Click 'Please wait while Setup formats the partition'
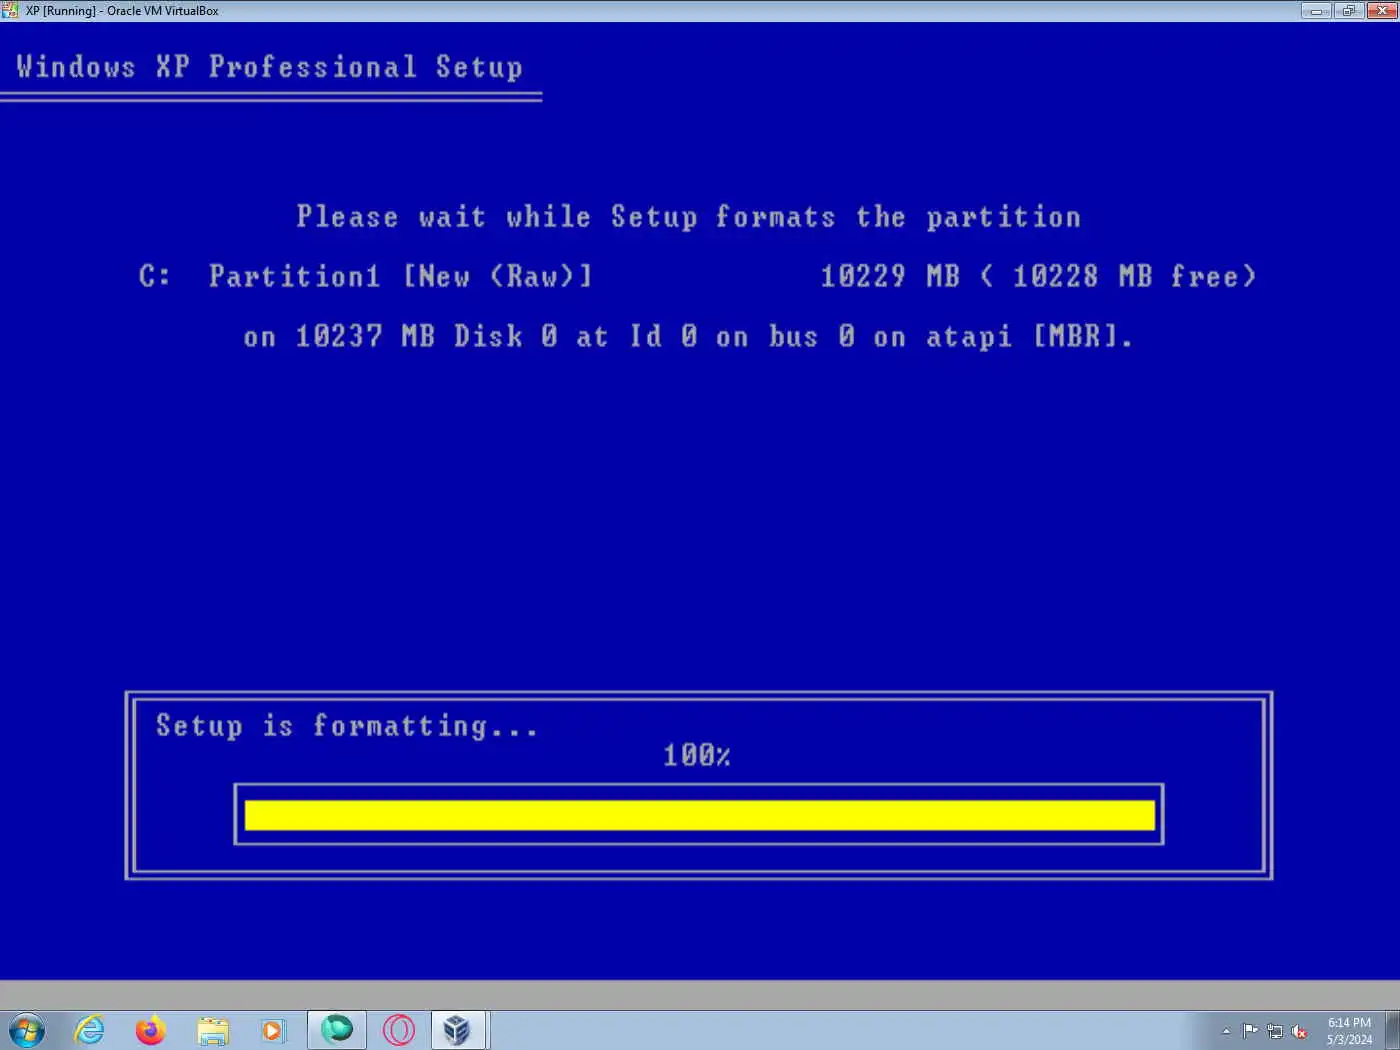The image size is (1400, 1050). click(x=688, y=217)
